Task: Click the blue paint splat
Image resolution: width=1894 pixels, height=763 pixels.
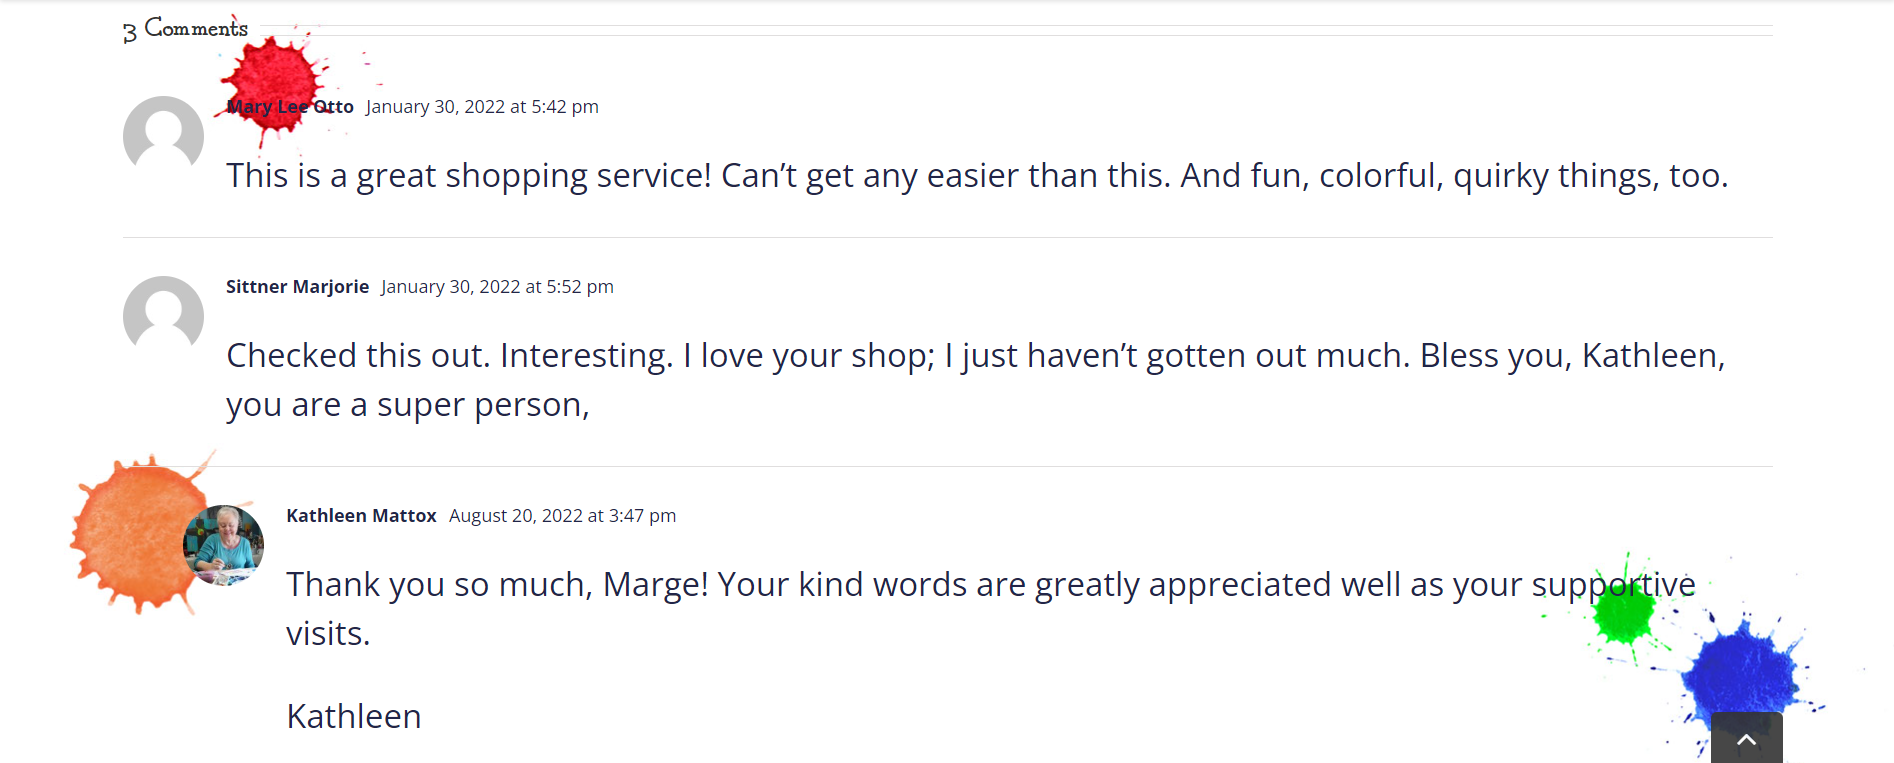Action: pos(1740,675)
